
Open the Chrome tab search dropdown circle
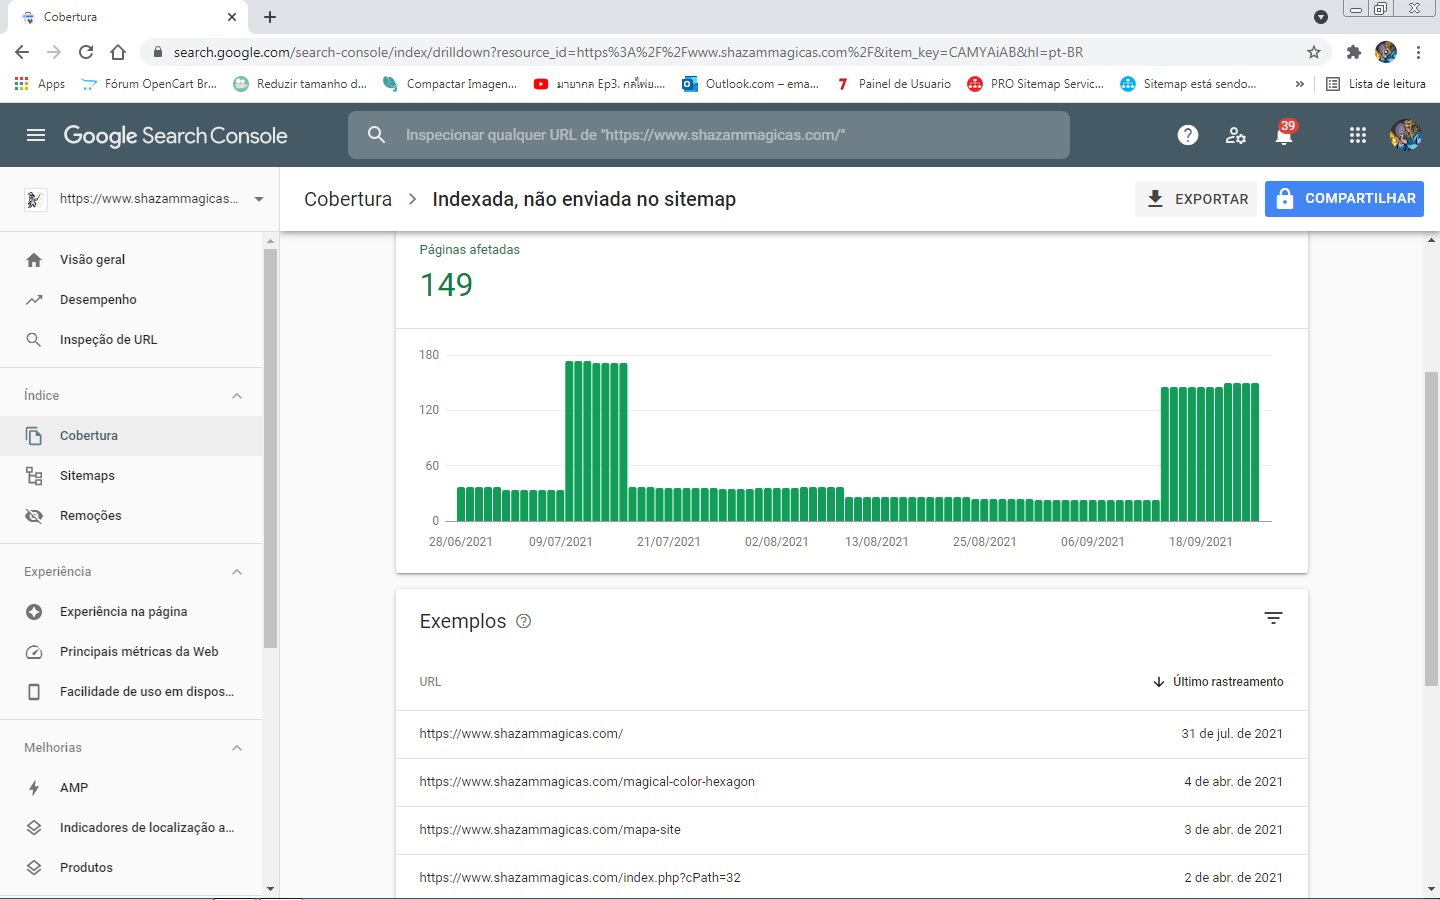(x=1321, y=17)
